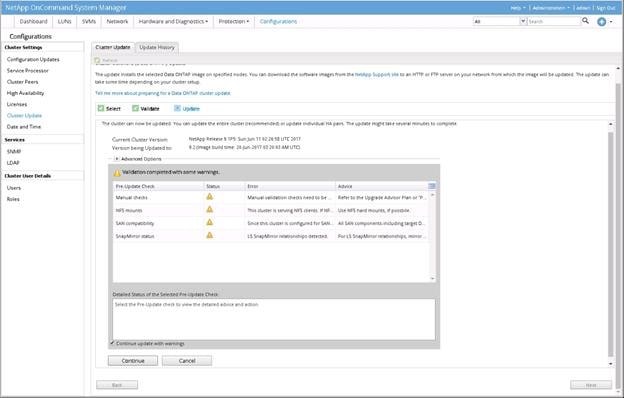
Task: Click the Advice column header
Action: pyautogui.click(x=382, y=186)
